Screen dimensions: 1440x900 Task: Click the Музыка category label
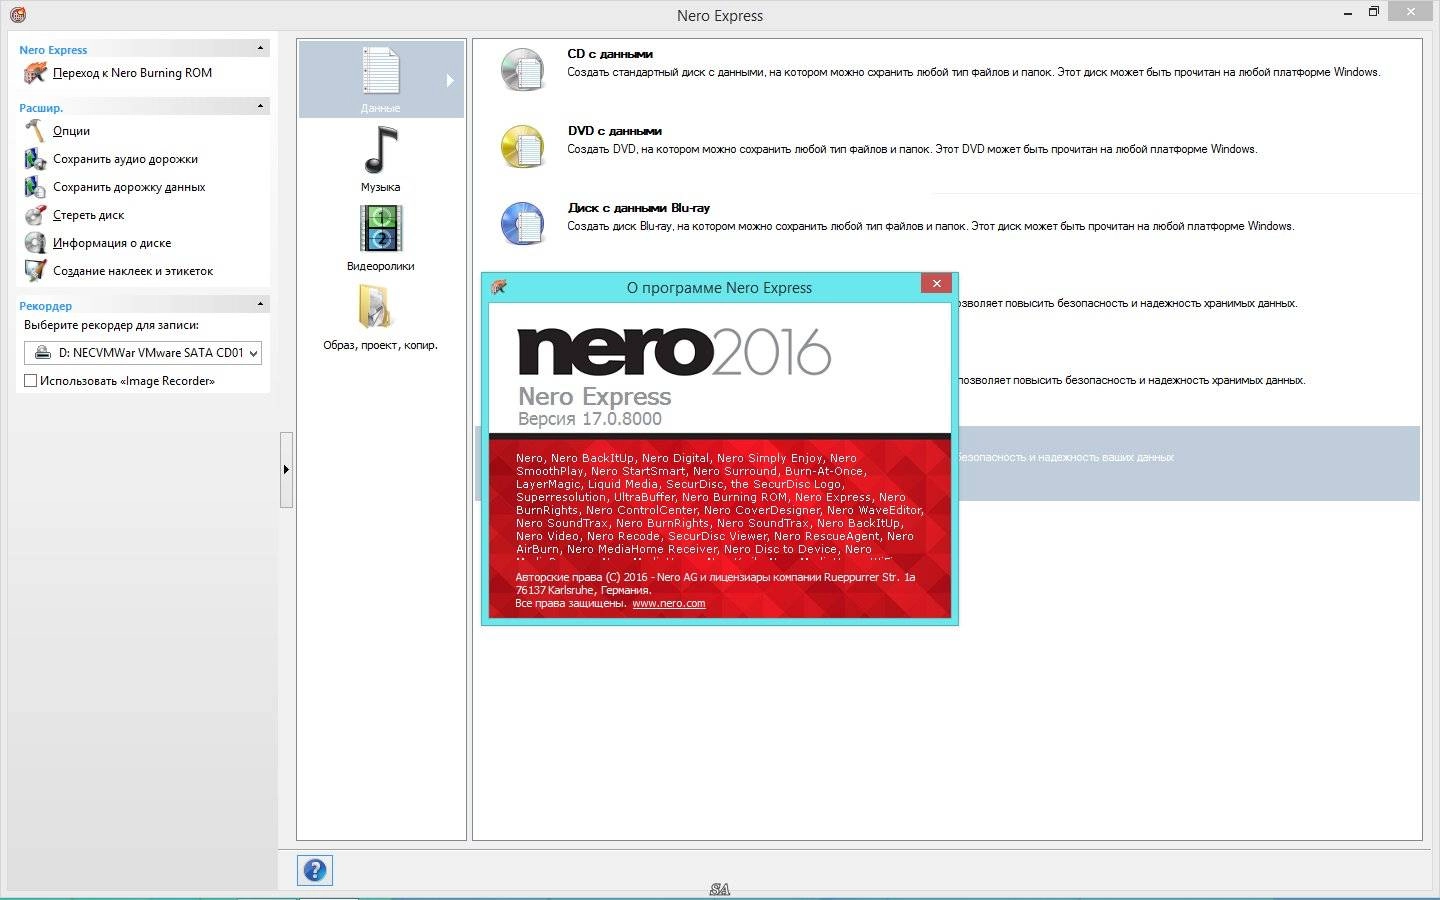click(380, 187)
